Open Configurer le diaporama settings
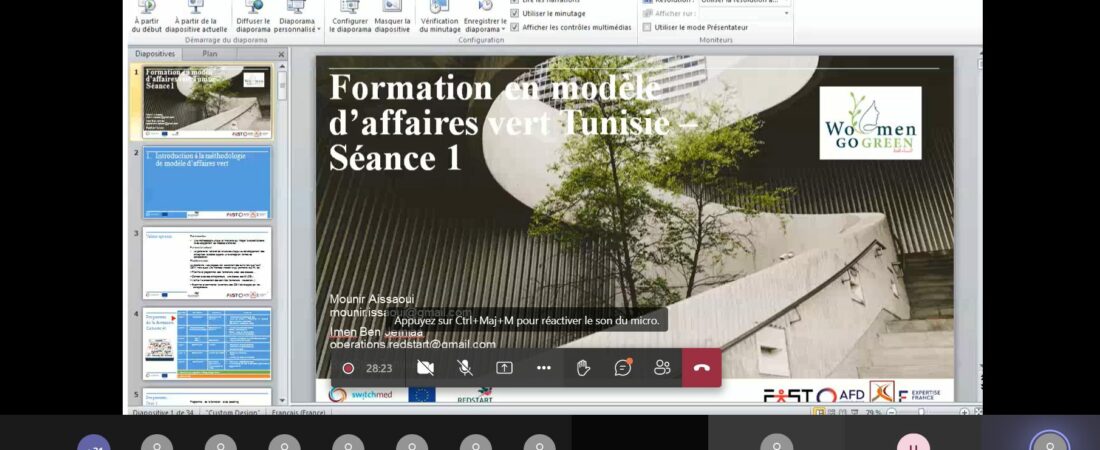Image resolution: width=1100 pixels, height=450 pixels. [349, 17]
